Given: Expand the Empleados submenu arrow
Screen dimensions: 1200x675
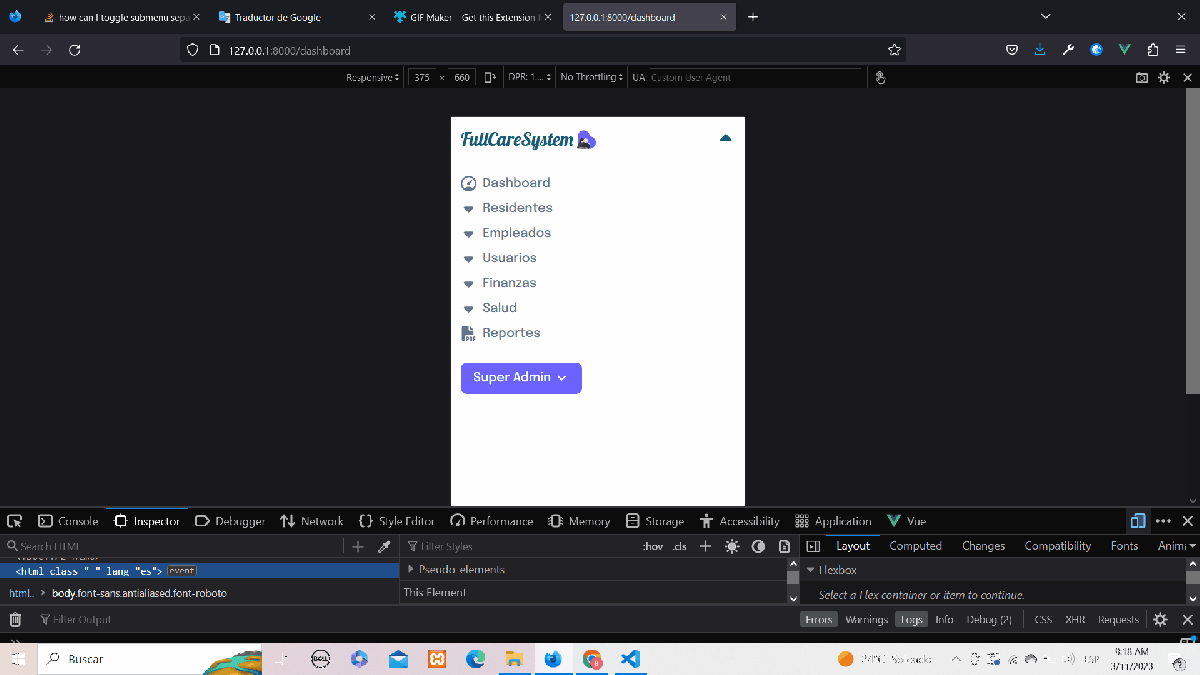Looking at the screenshot, I should 468,234.
